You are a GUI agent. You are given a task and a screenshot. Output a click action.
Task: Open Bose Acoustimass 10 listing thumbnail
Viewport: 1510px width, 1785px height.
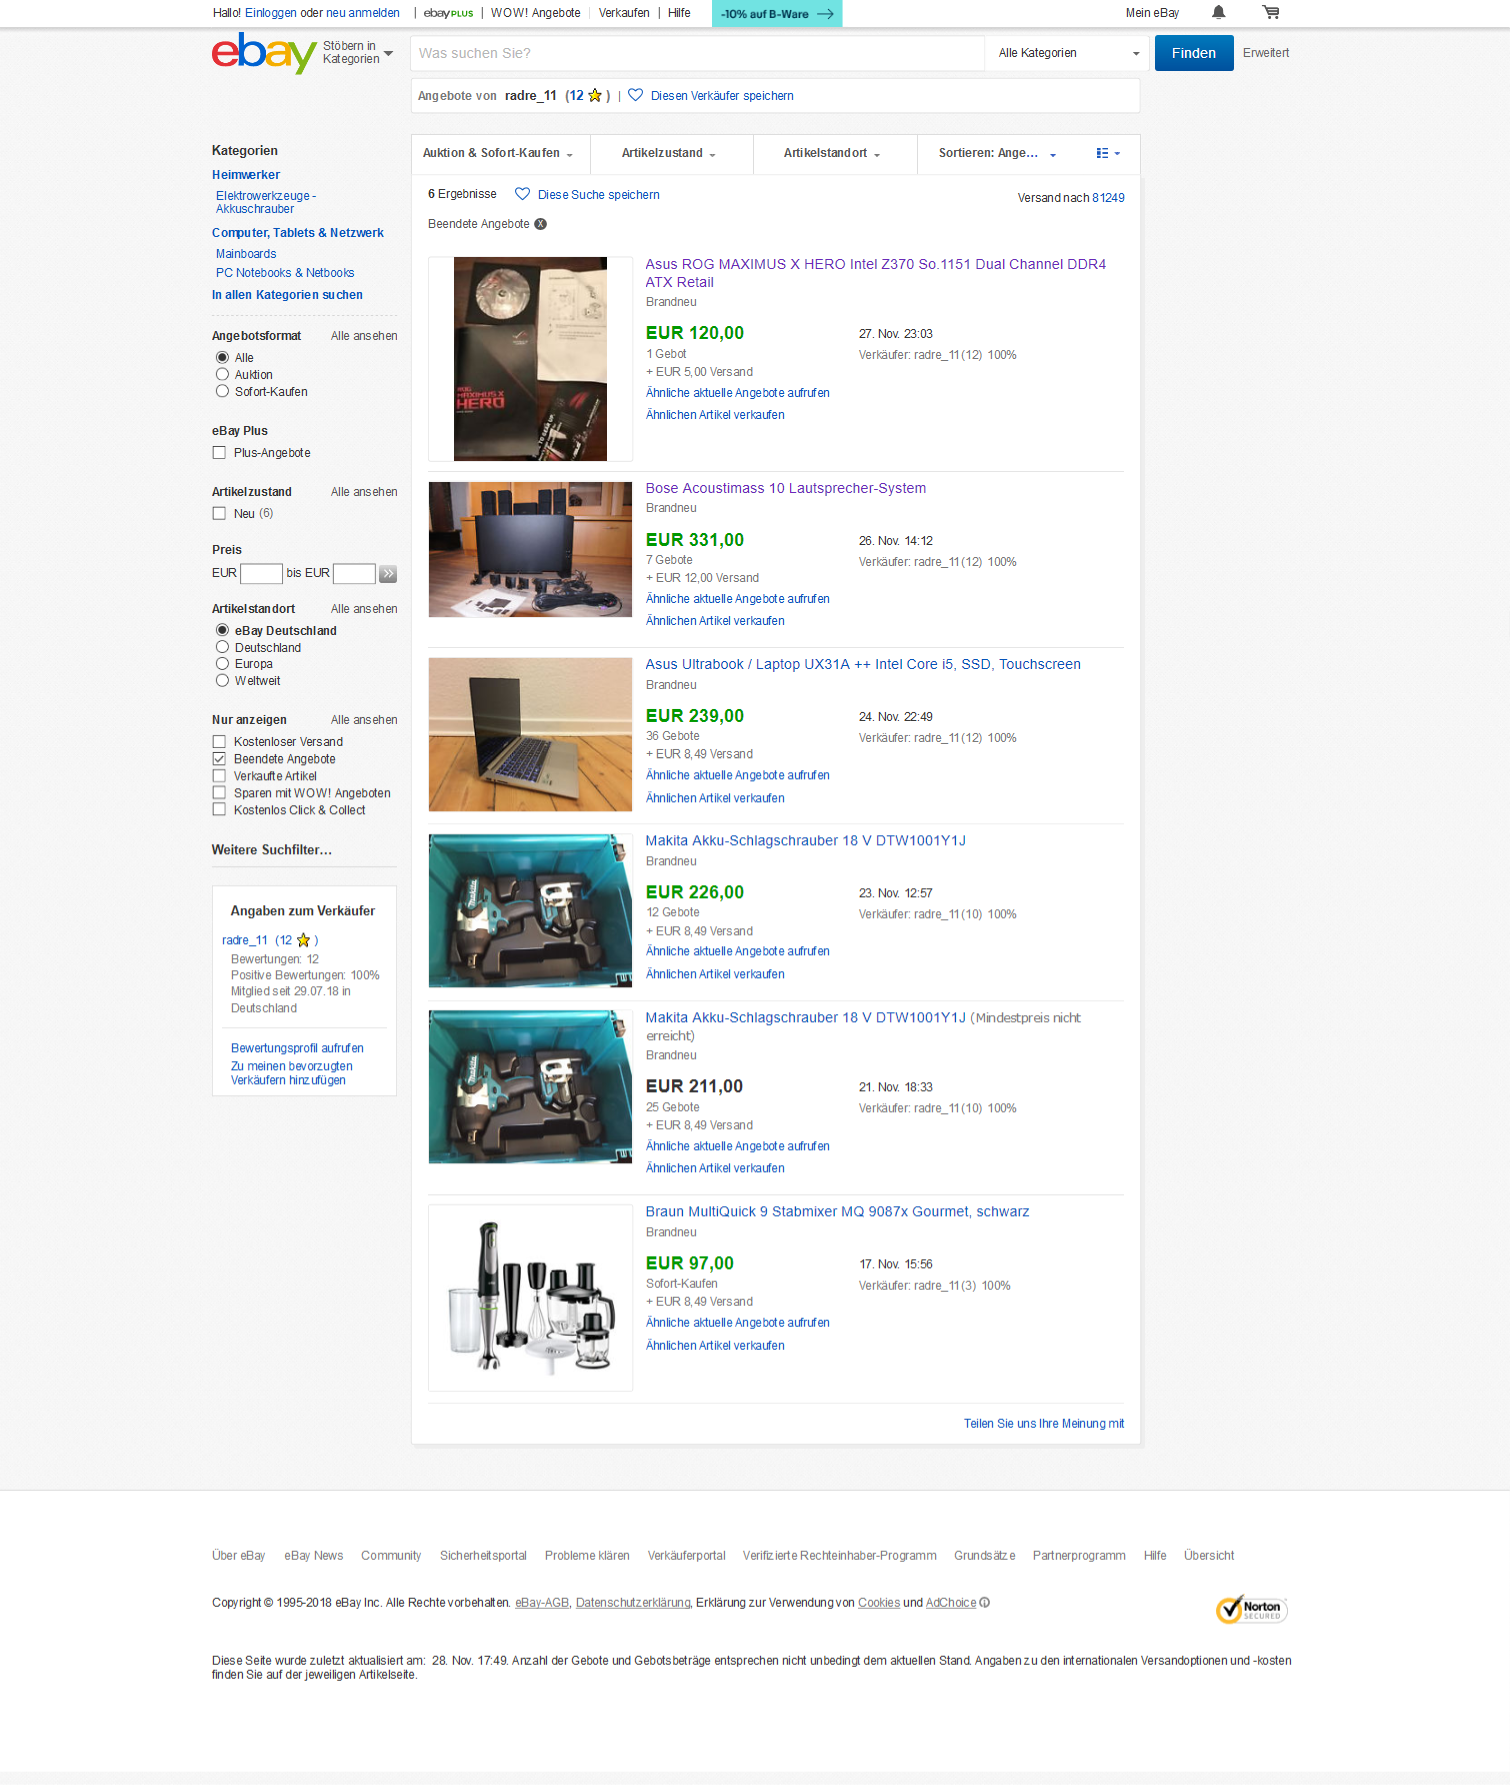[530, 549]
